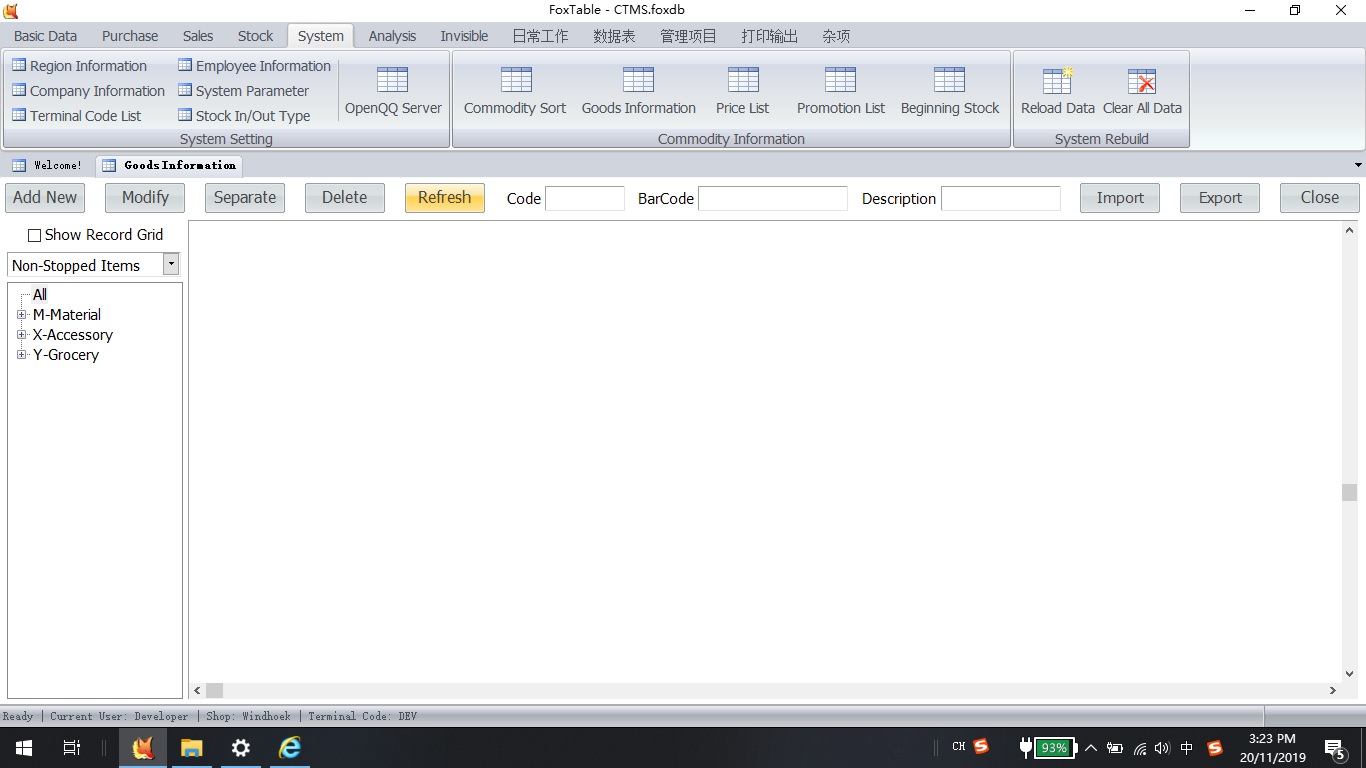Open the Non-Stopped Items dropdown
Viewport: 1366px width, 768px height.
[171, 264]
